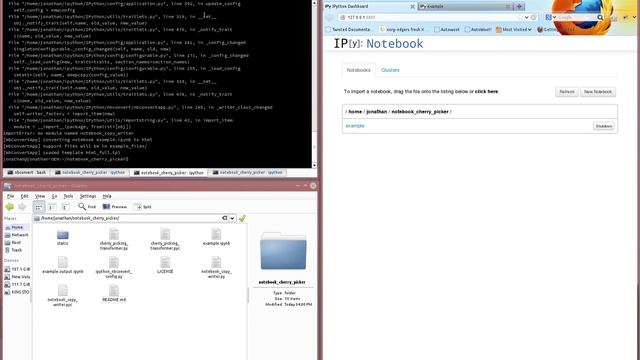Click the terminal scrollbar down arrow
This screenshot has height=360, width=640.
pos(314,165)
